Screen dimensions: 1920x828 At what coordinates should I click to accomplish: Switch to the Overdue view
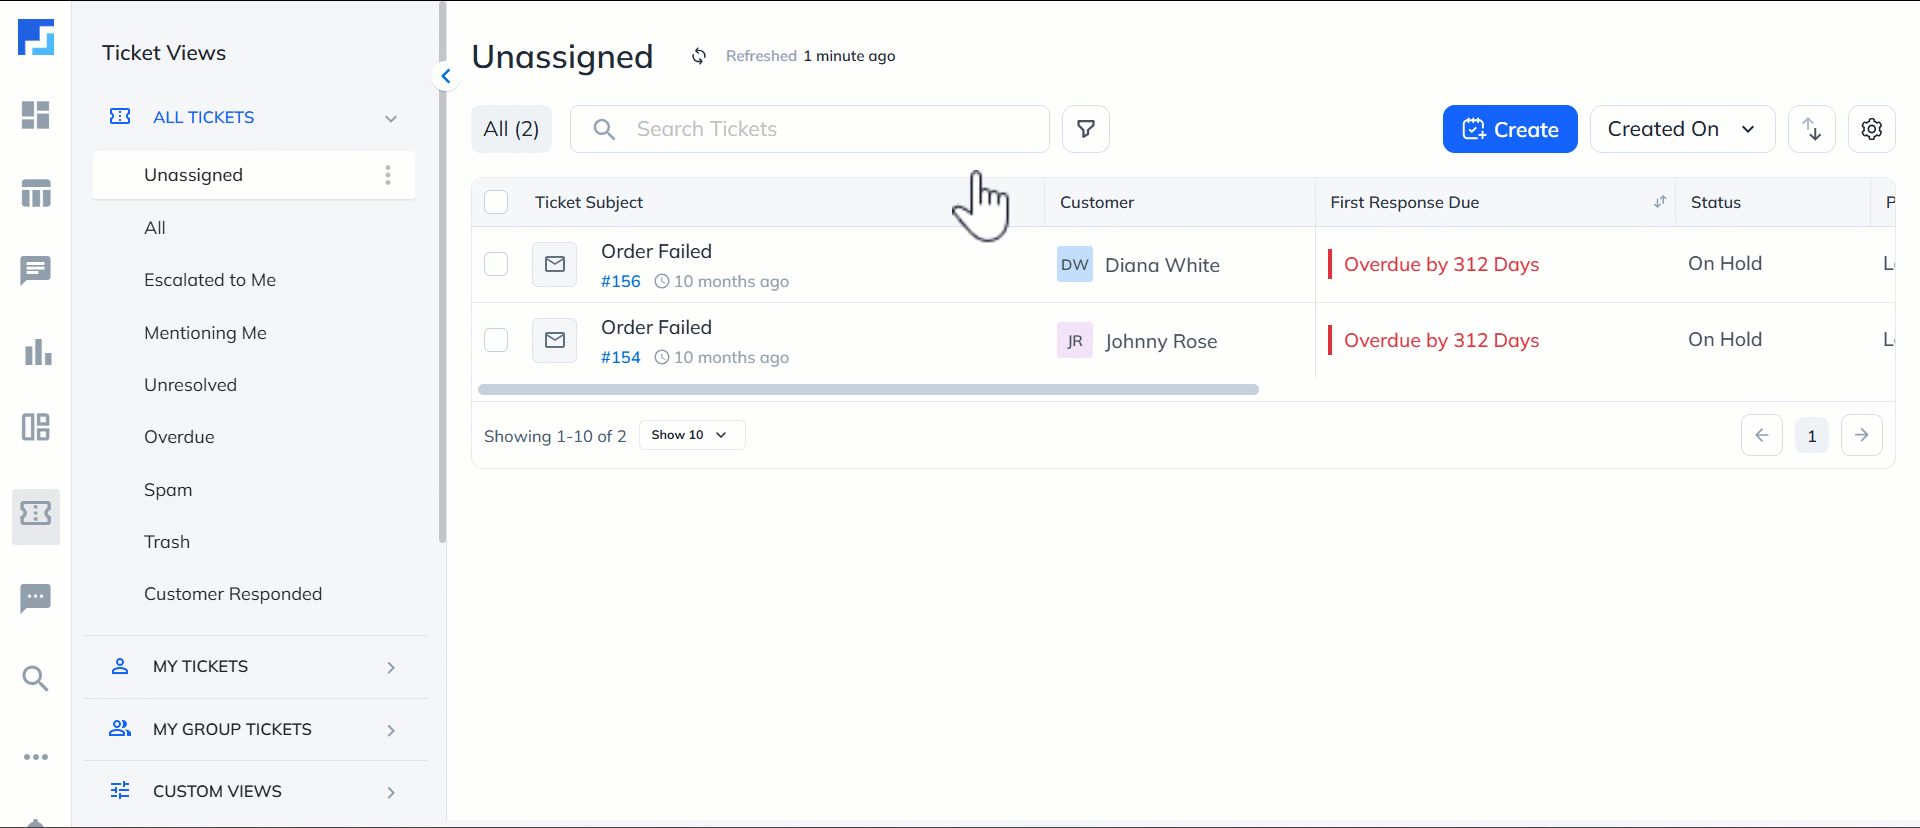(x=179, y=436)
